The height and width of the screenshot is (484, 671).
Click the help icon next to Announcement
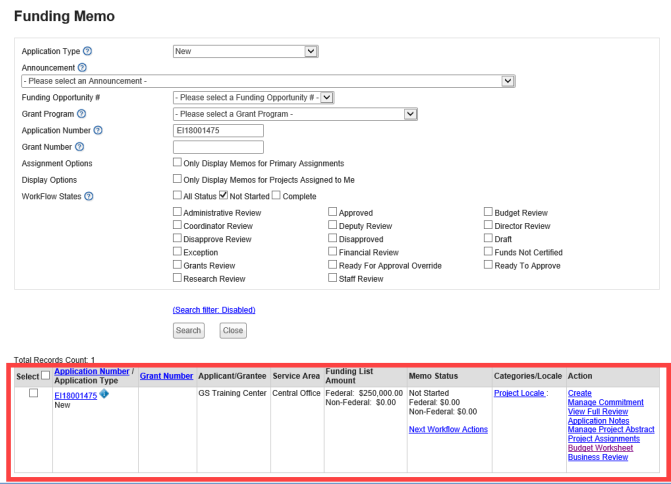pos(83,67)
